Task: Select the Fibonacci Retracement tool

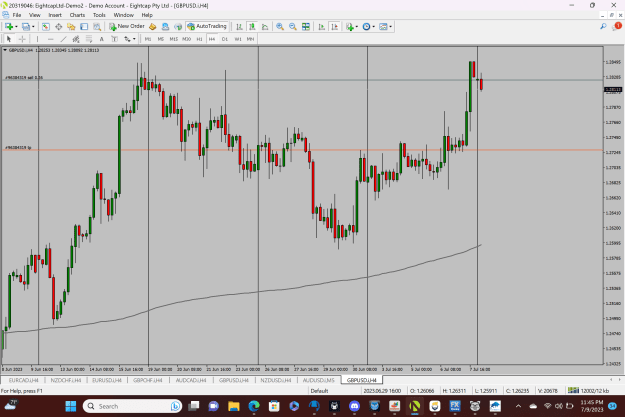Action: [x=89, y=39]
